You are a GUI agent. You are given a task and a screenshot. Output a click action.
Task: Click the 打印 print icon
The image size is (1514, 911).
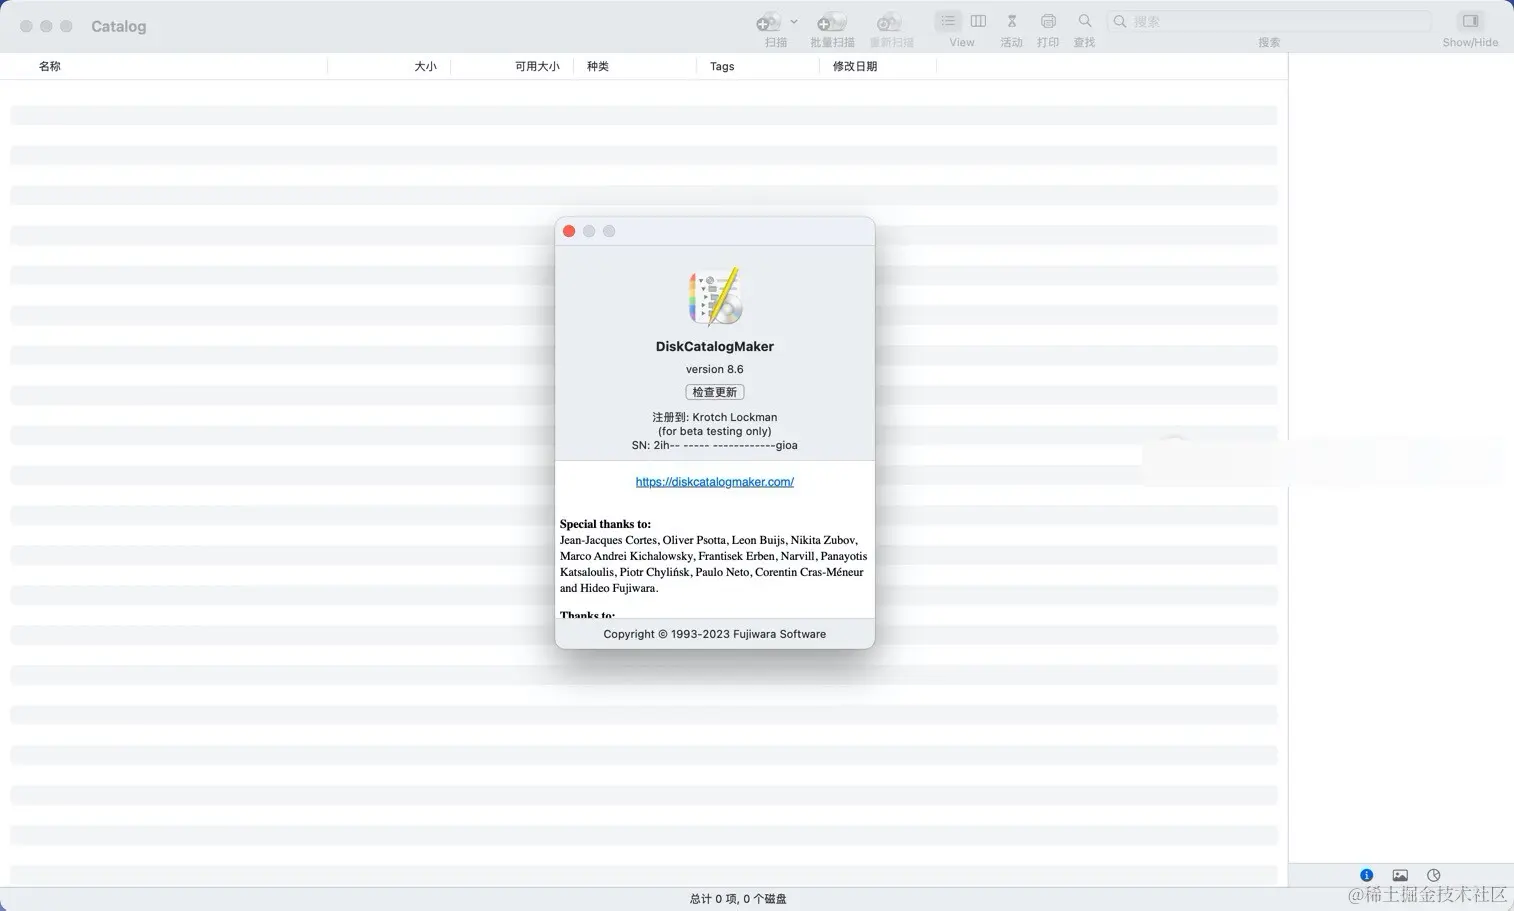pos(1048,21)
